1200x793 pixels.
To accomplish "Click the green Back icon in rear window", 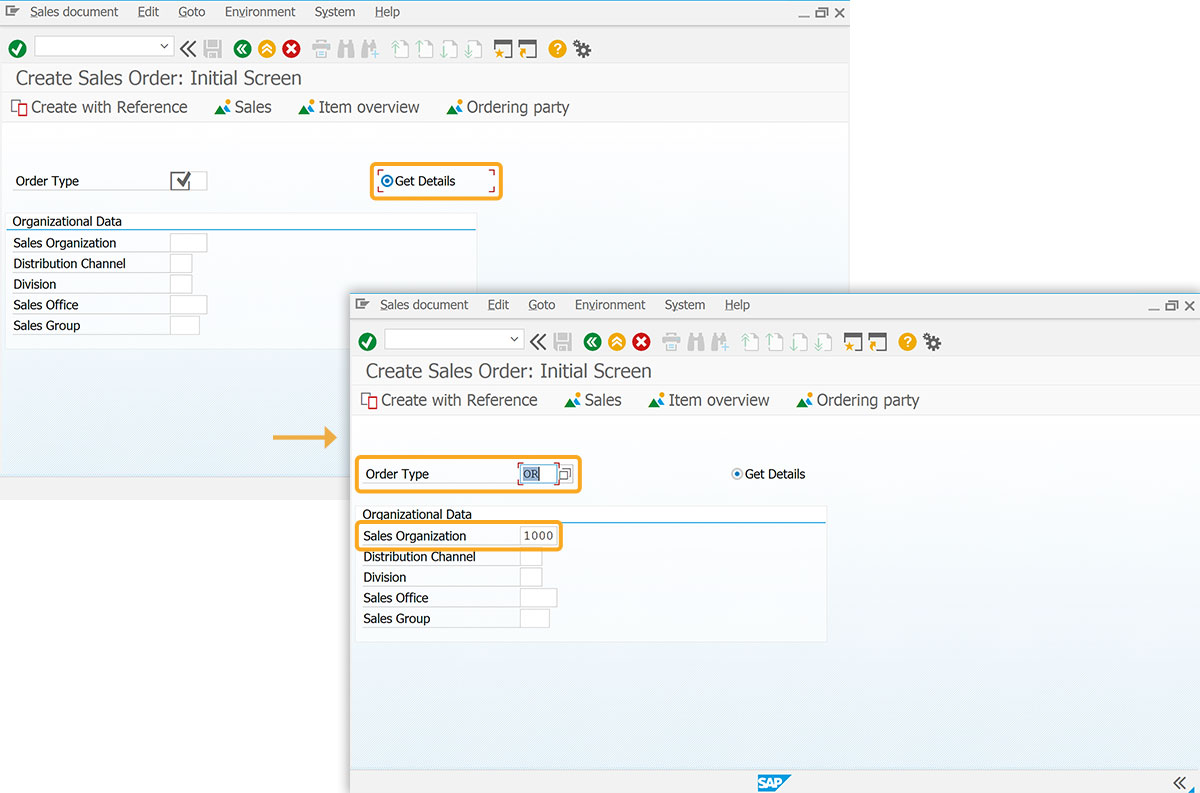I will tap(242, 48).
